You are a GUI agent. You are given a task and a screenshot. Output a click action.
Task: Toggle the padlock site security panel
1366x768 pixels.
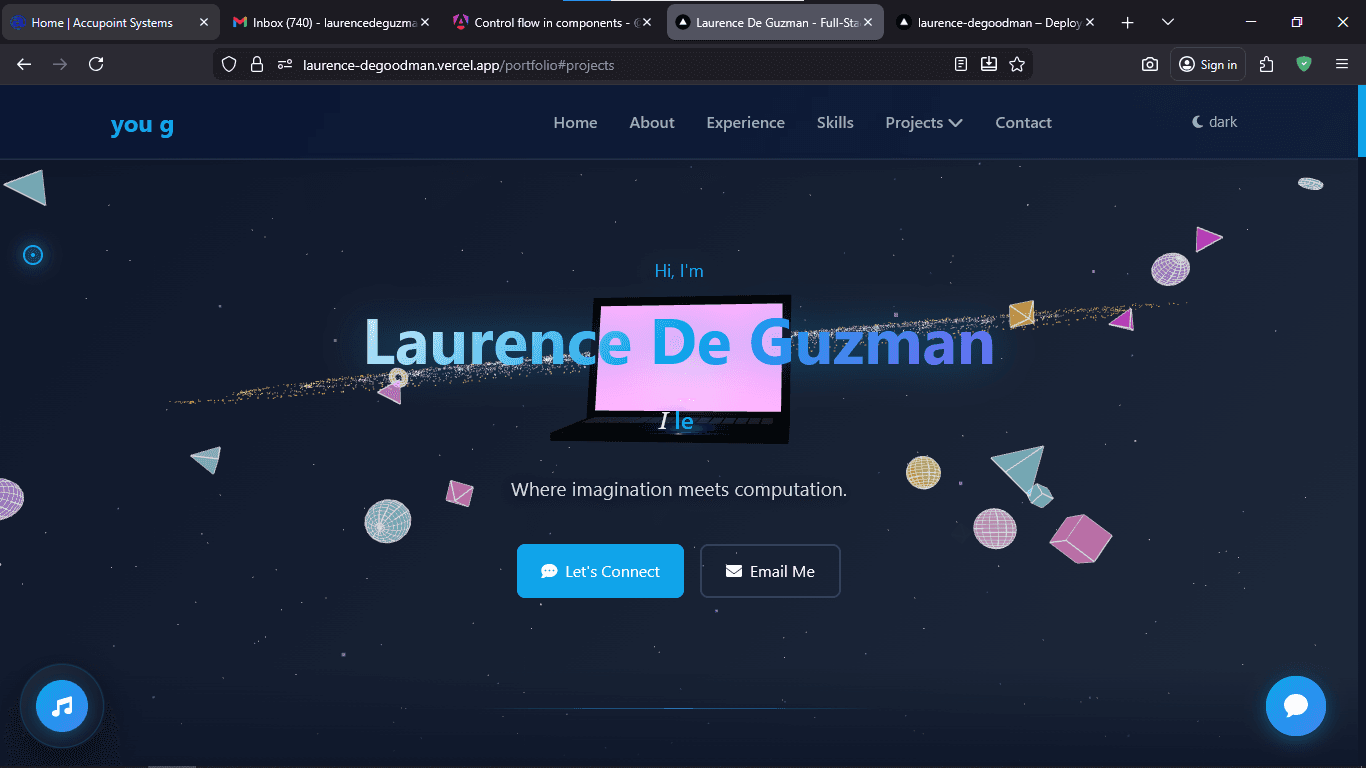[257, 63]
